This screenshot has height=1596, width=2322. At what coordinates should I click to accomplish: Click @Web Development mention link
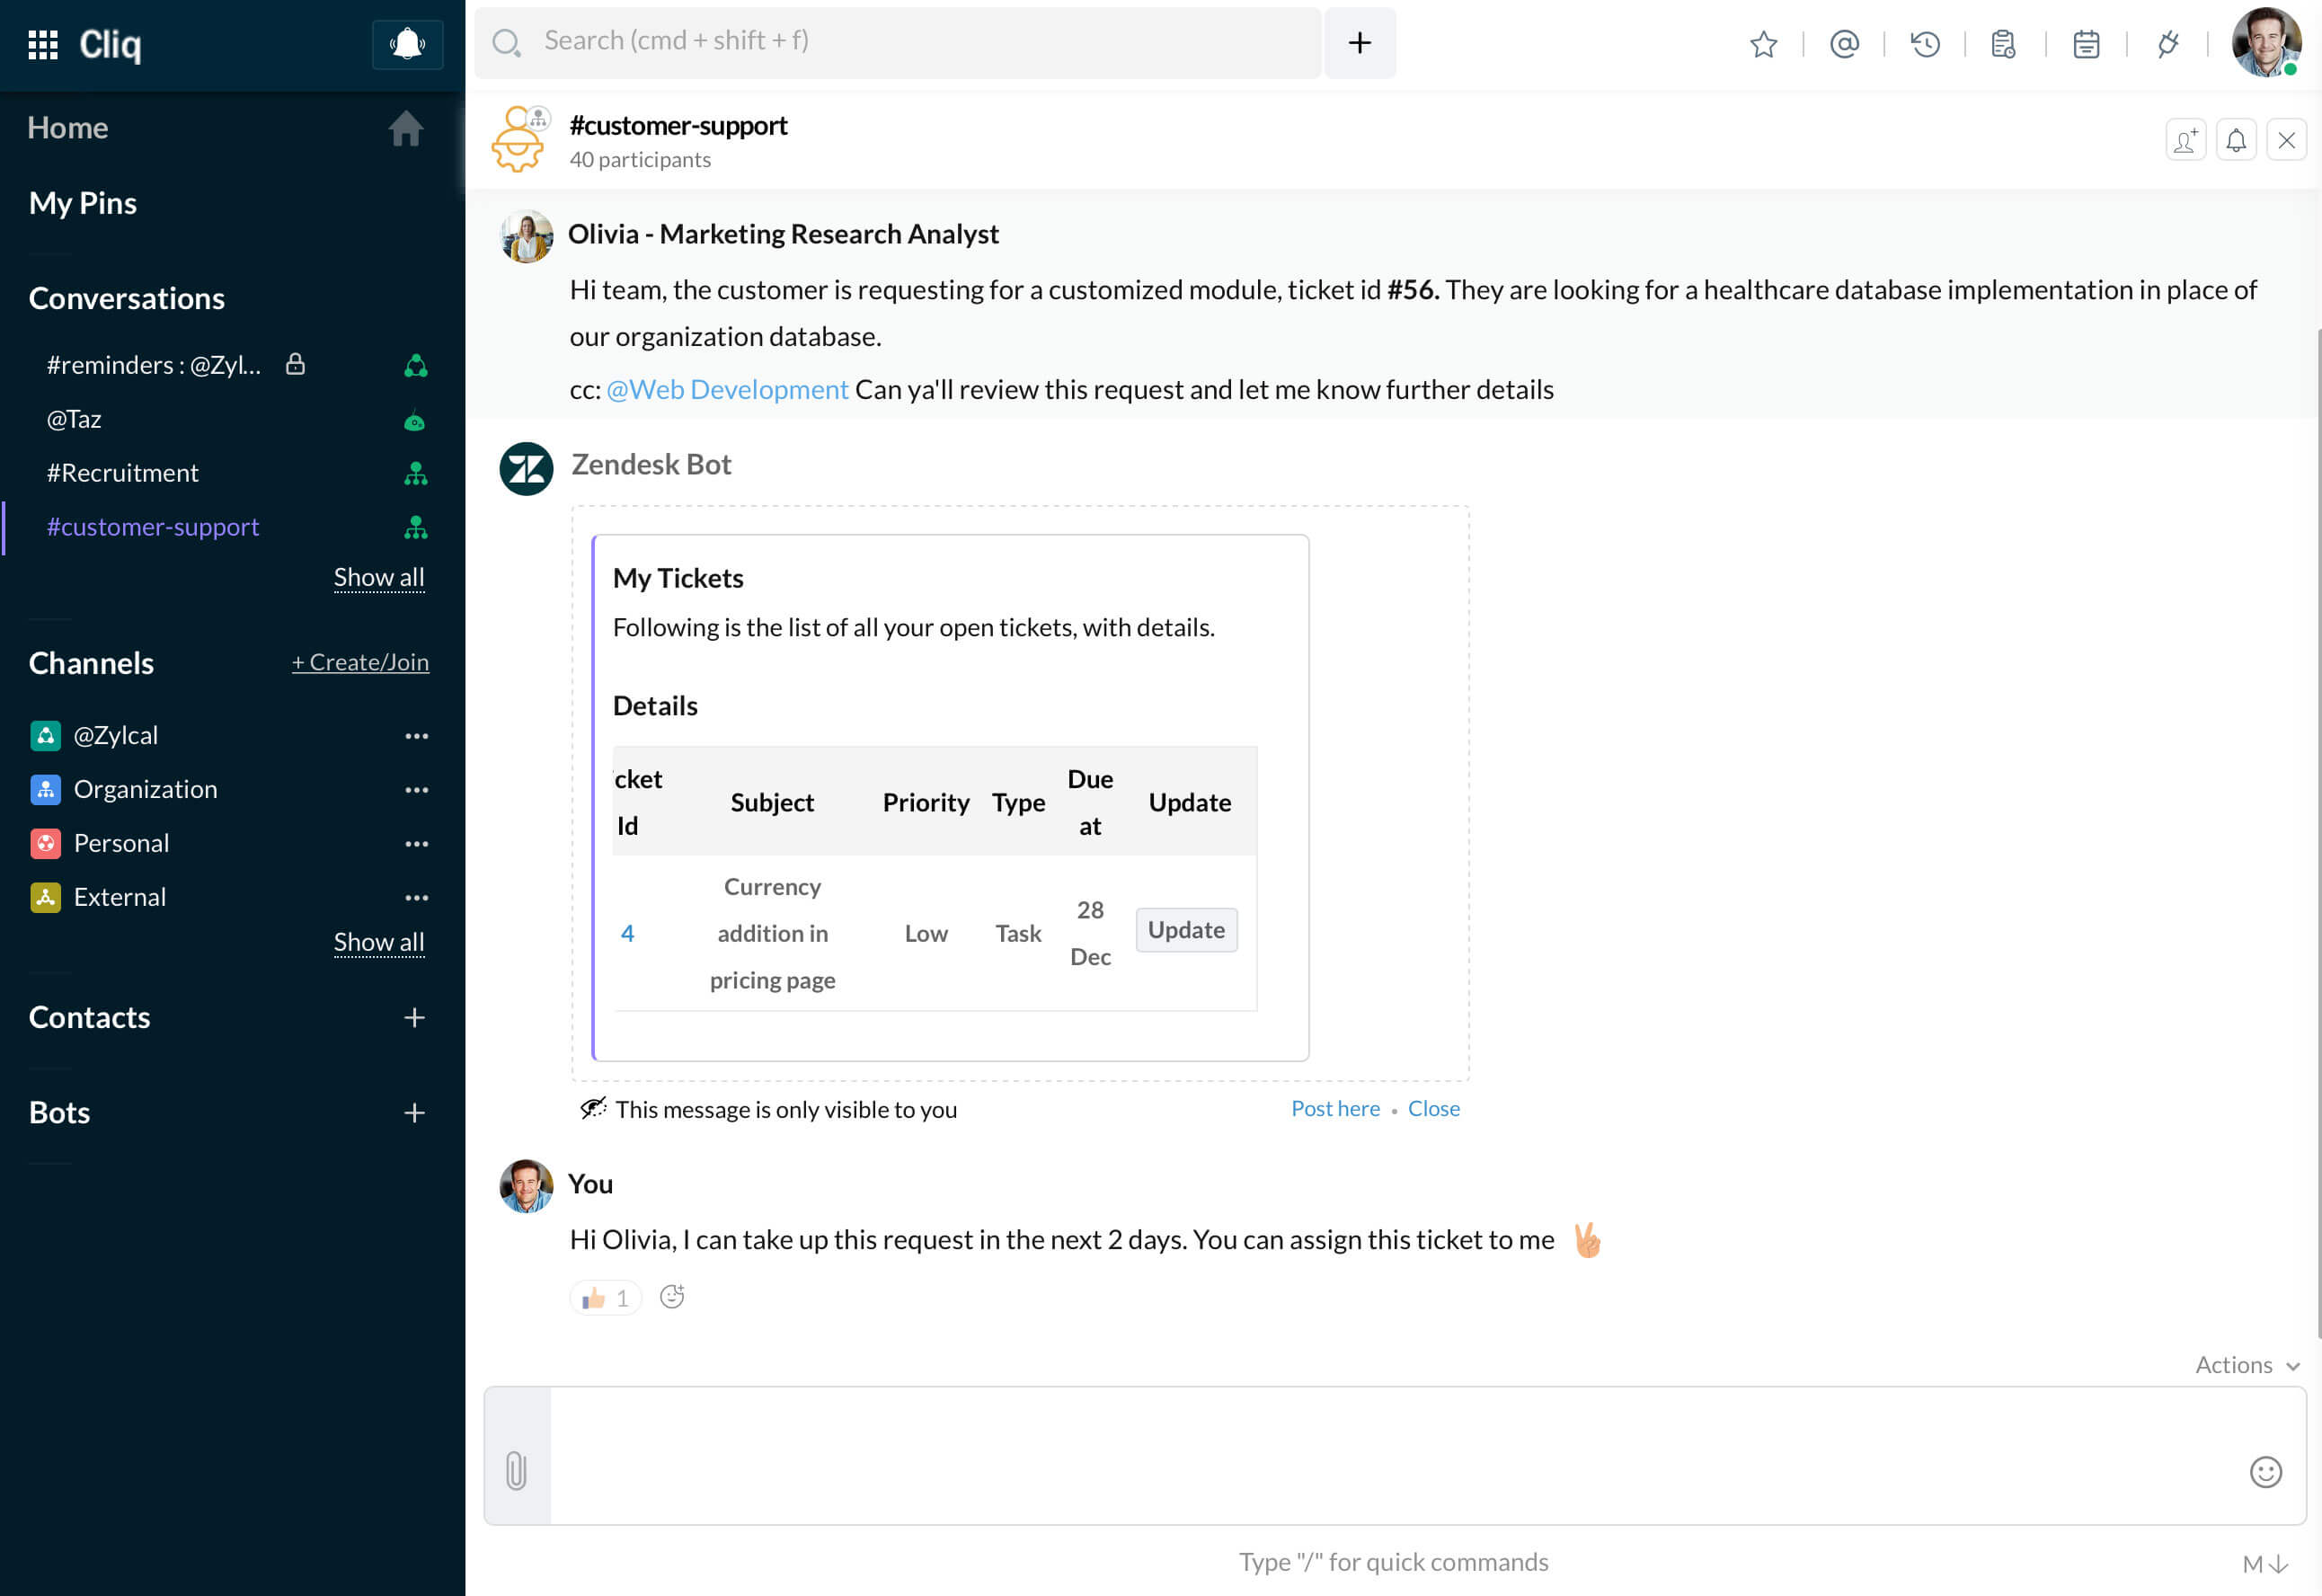pos(727,389)
